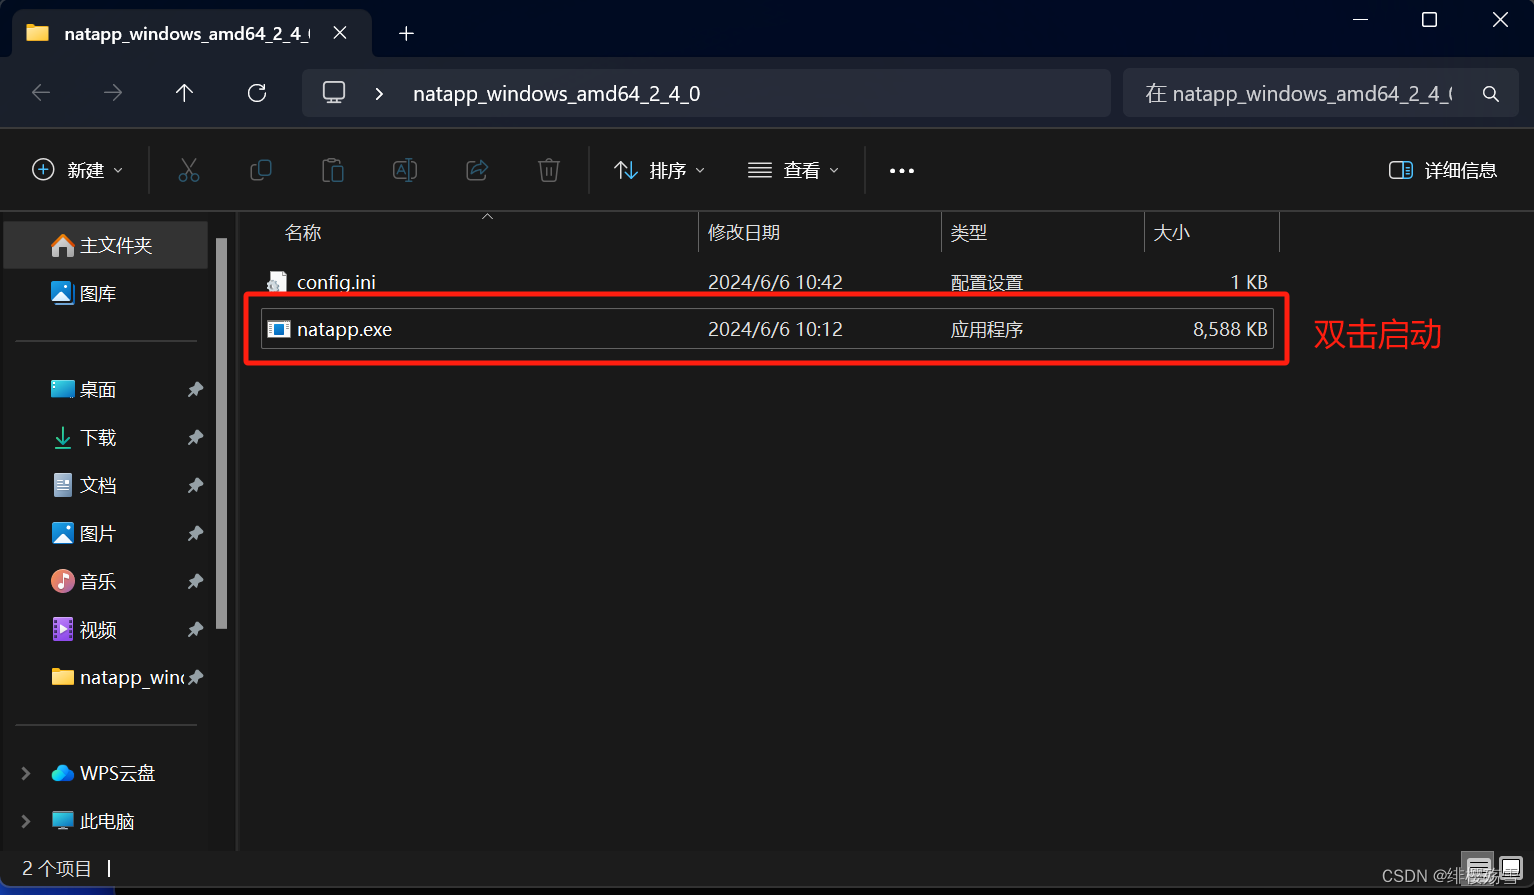Expand the 此电脑 tree node

click(26, 821)
